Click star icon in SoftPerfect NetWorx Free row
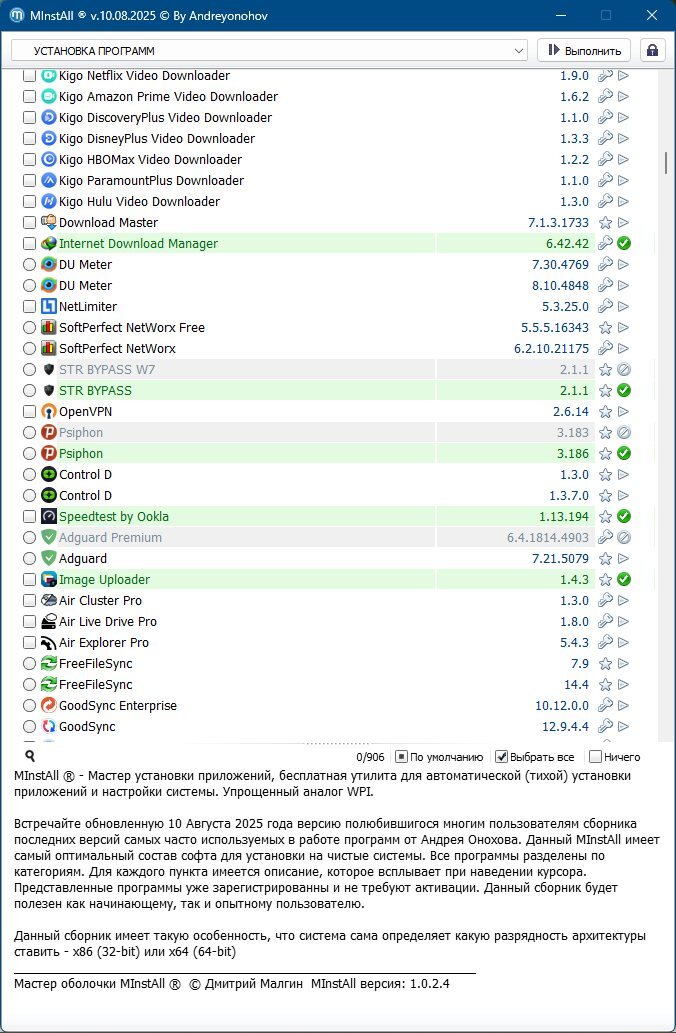The height and width of the screenshot is (1033, 676). (605, 328)
